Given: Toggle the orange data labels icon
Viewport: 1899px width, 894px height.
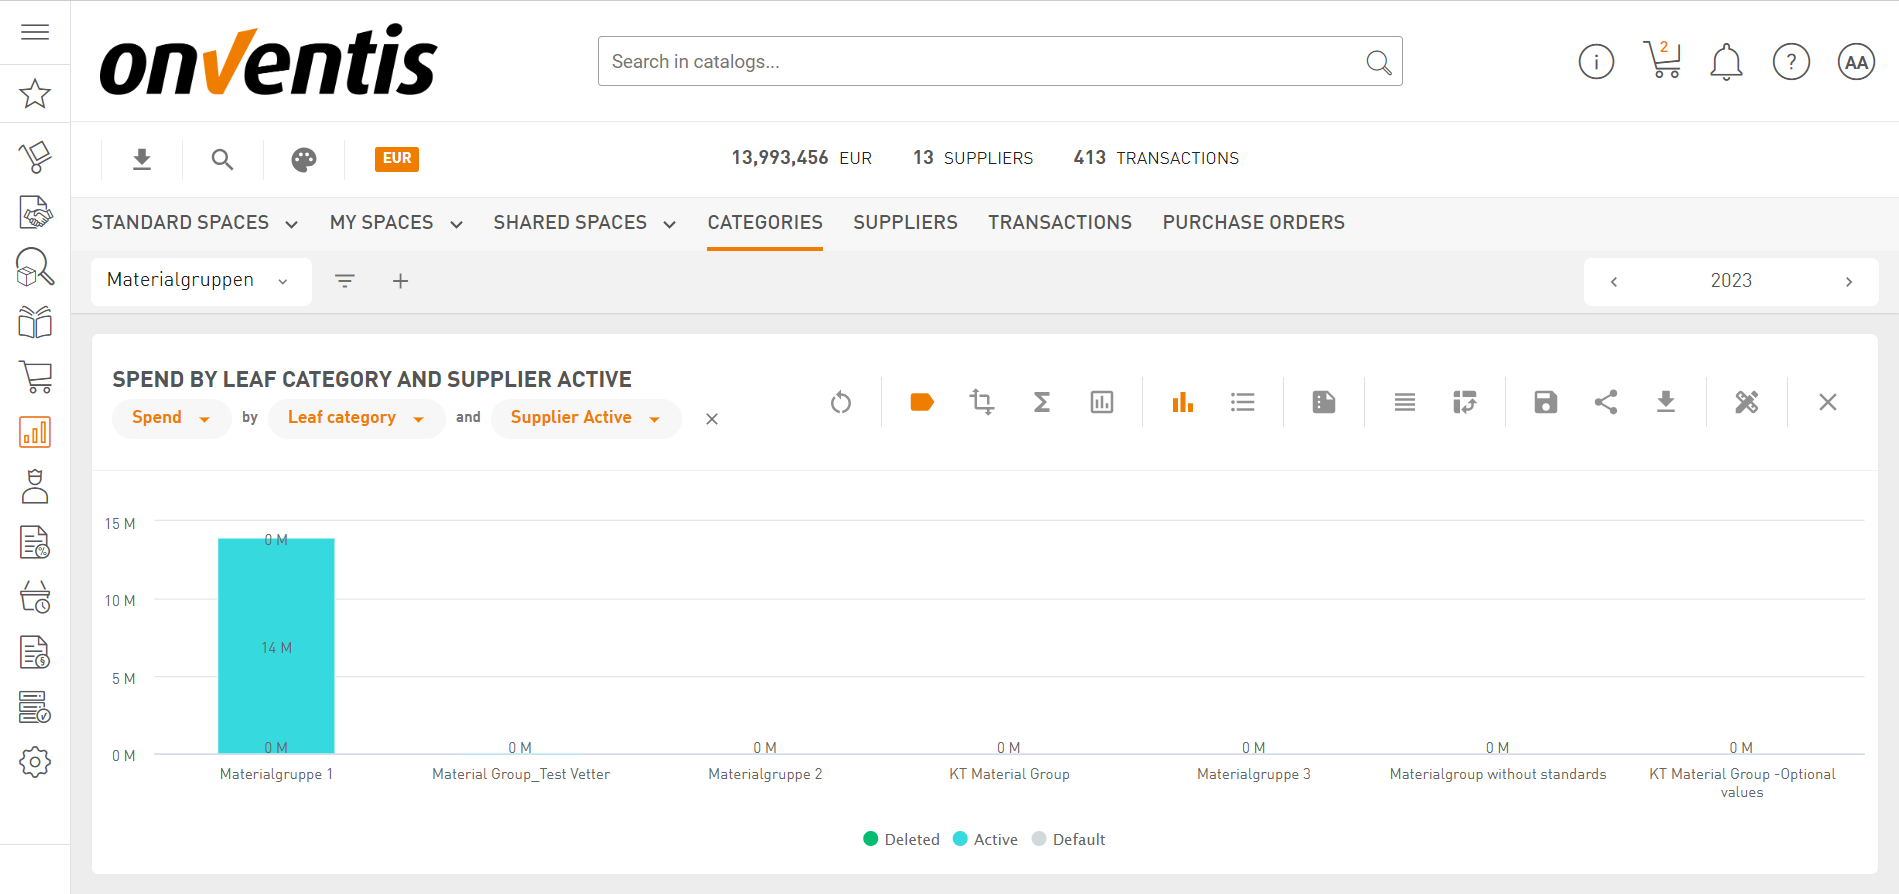Looking at the screenshot, I should pos(921,402).
